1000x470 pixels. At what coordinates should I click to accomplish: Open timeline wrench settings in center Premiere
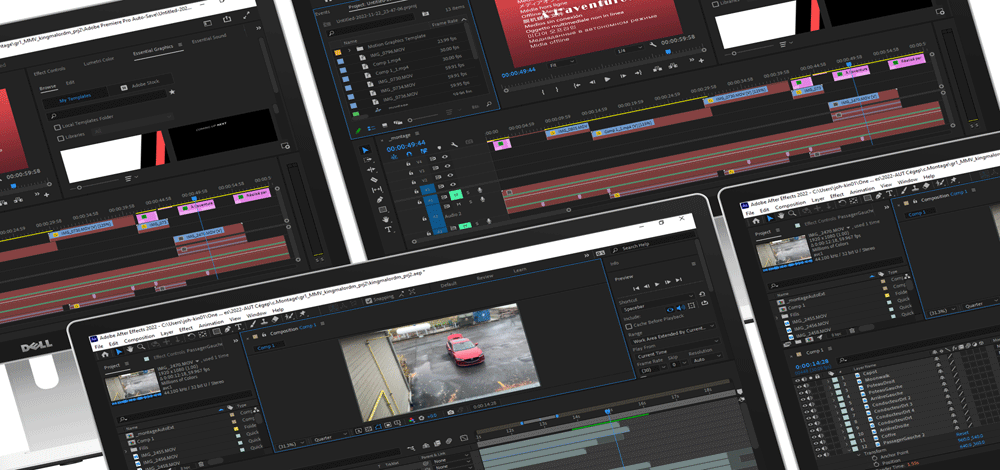(455, 145)
